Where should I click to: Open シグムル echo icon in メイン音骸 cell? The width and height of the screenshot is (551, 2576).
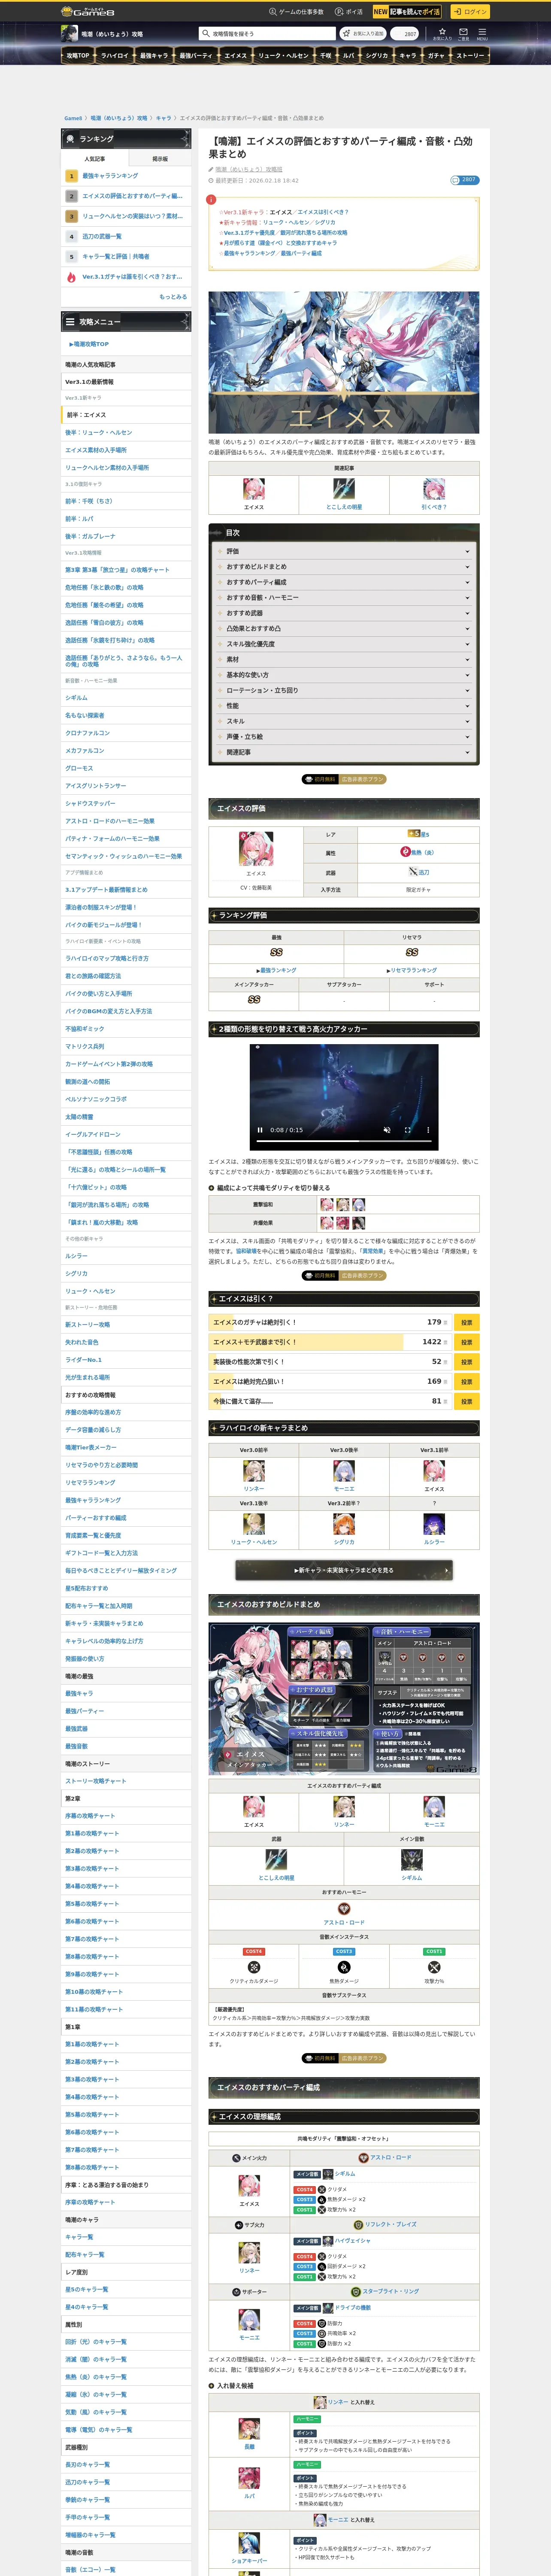[411, 1859]
